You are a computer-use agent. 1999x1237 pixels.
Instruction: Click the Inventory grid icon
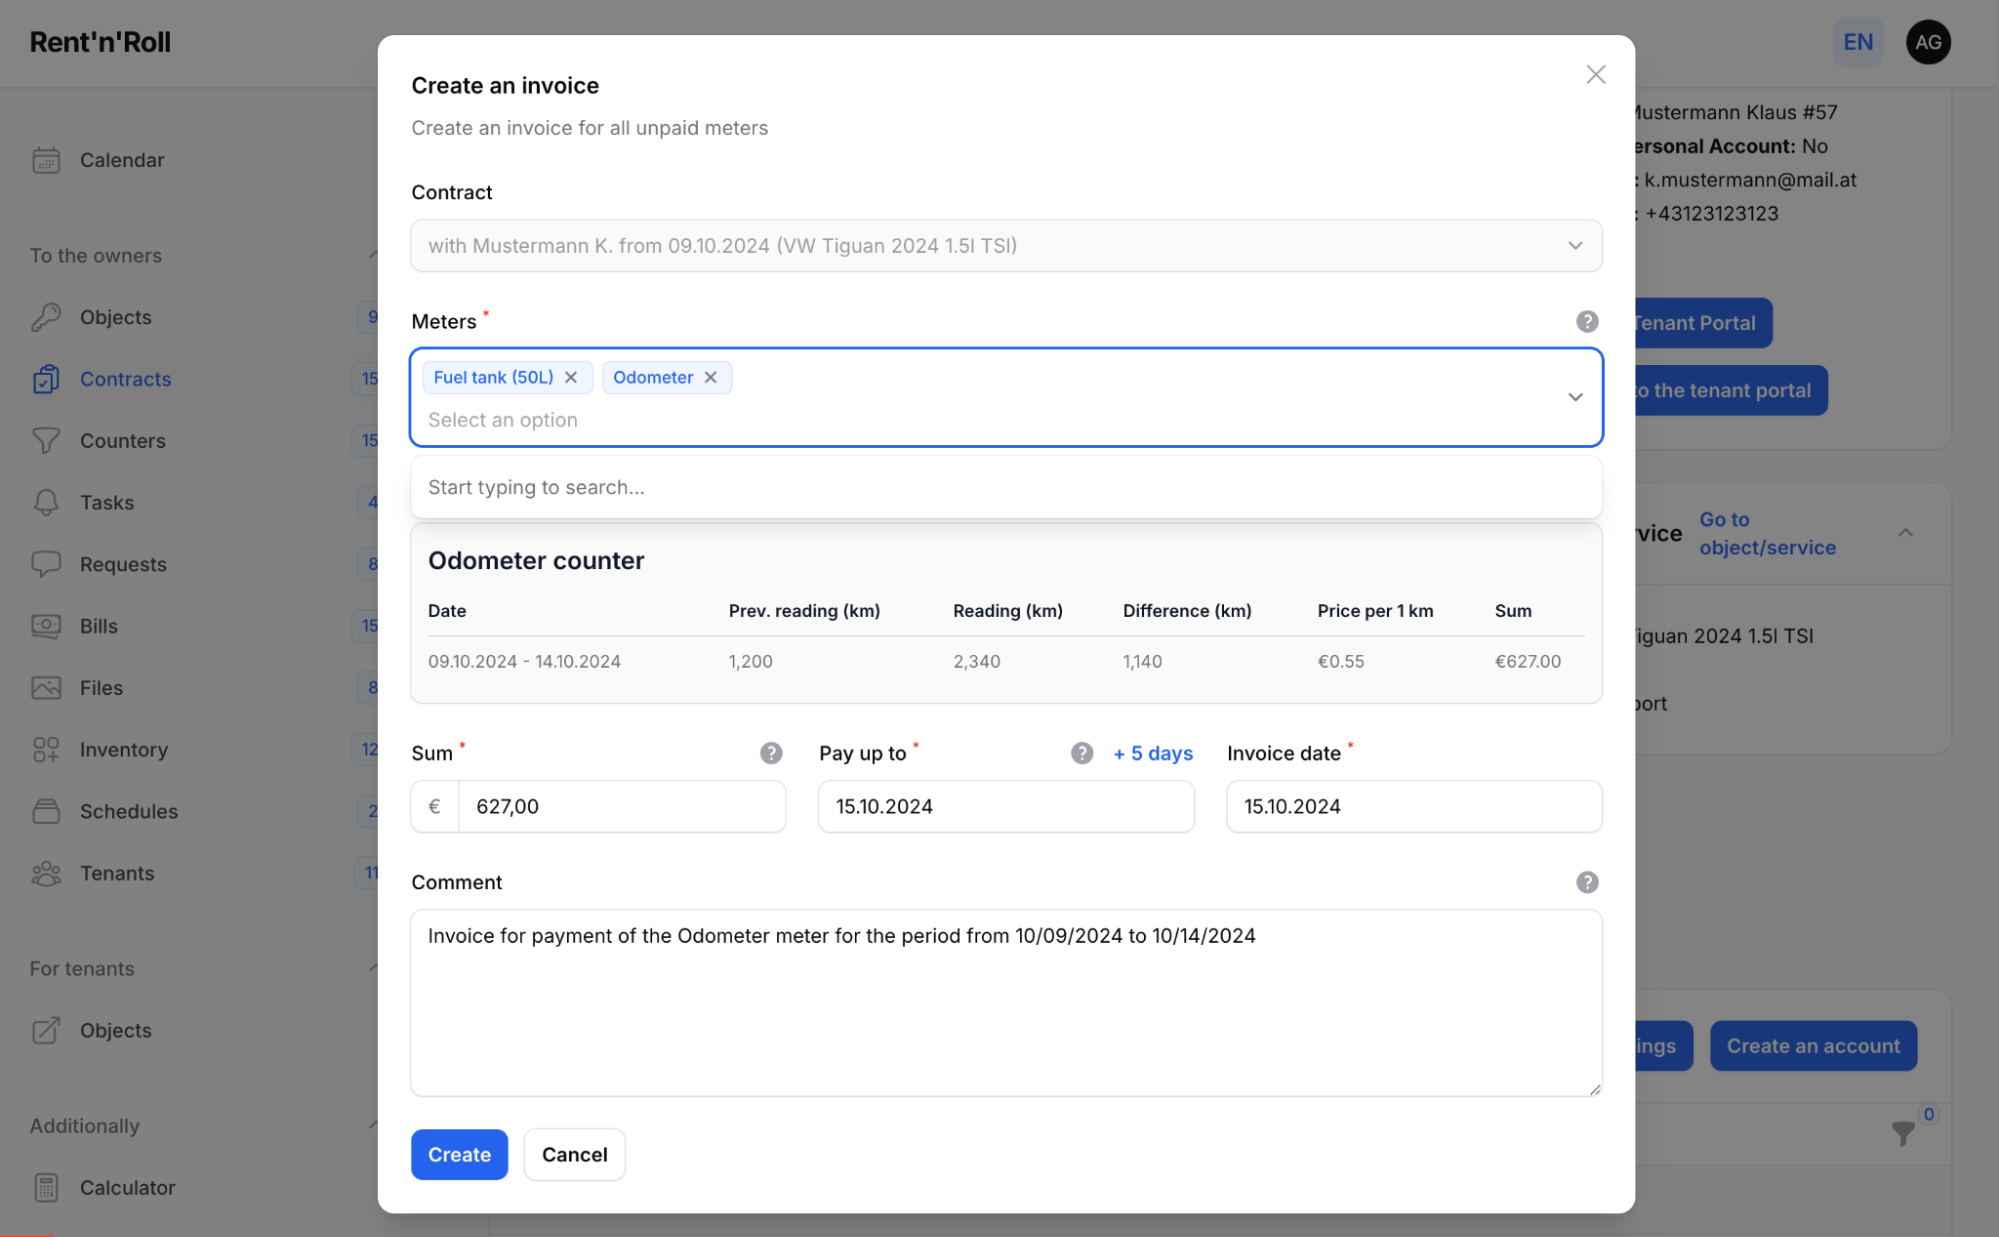(46, 750)
